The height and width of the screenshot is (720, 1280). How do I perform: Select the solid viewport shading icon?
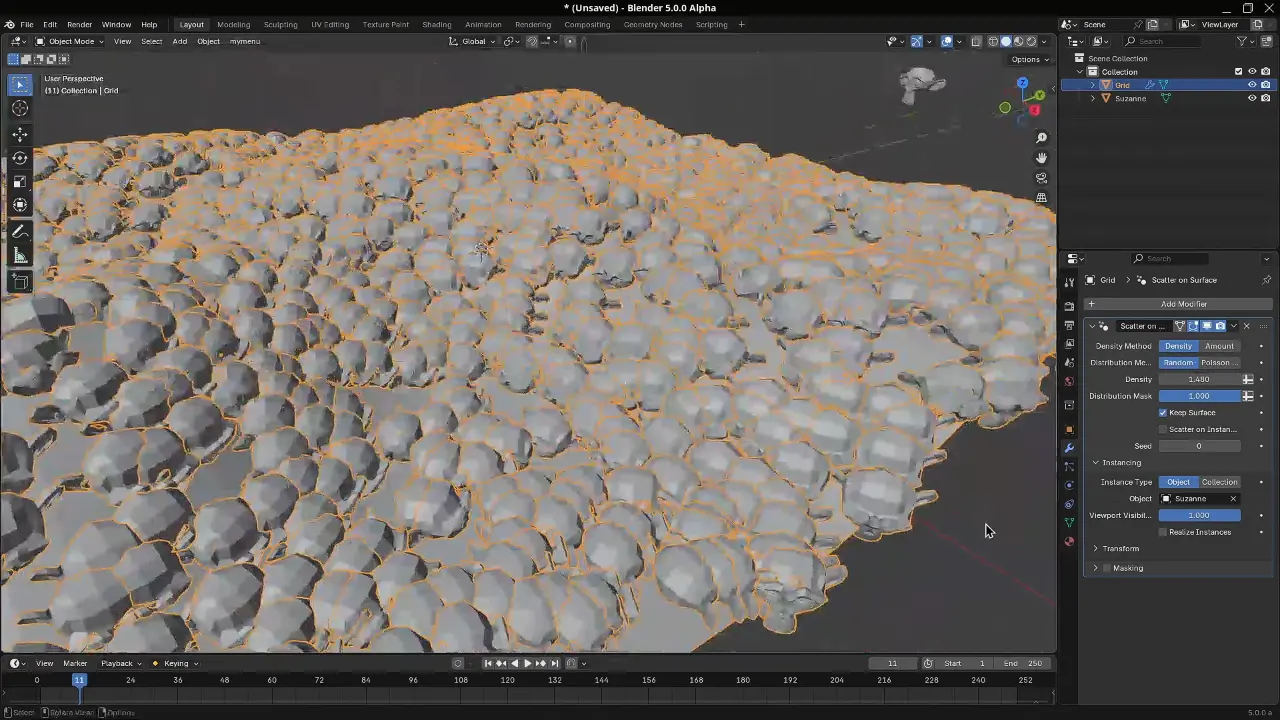(1006, 41)
